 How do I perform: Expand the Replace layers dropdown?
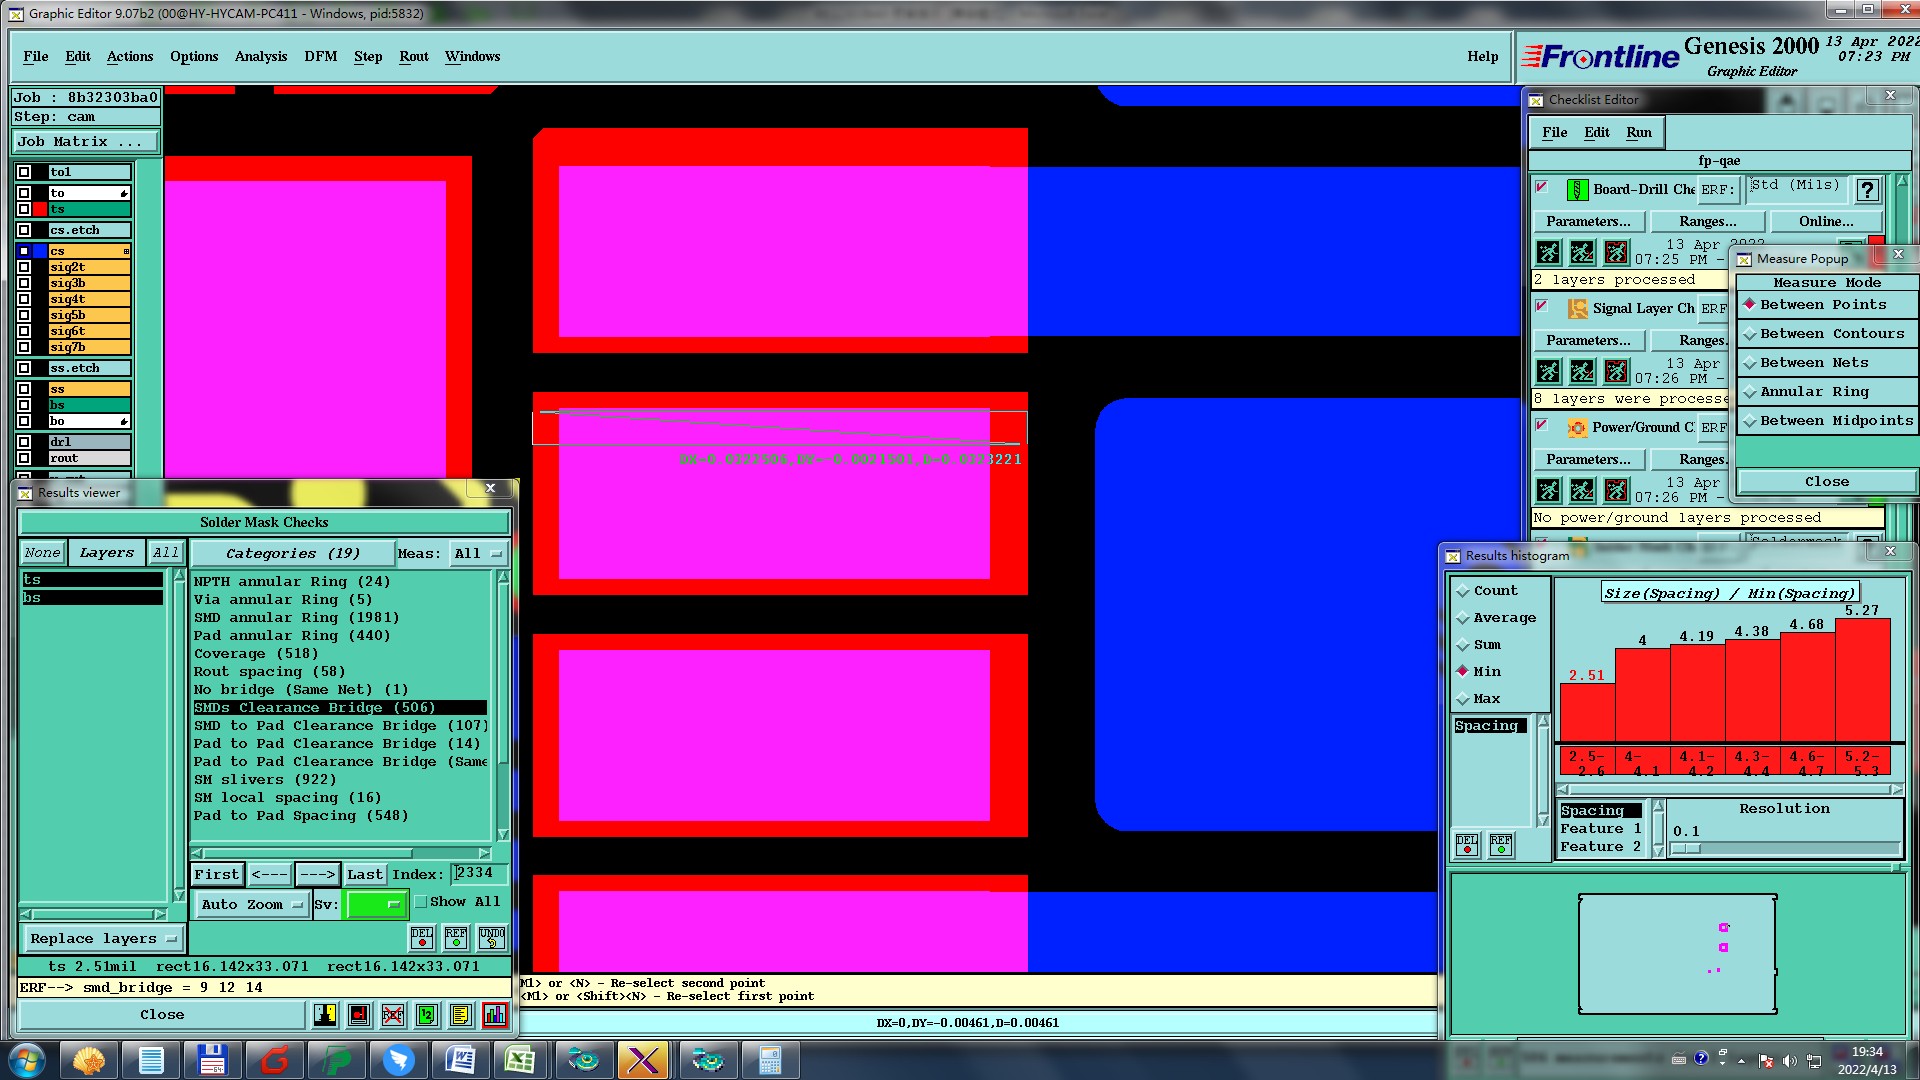[103, 938]
